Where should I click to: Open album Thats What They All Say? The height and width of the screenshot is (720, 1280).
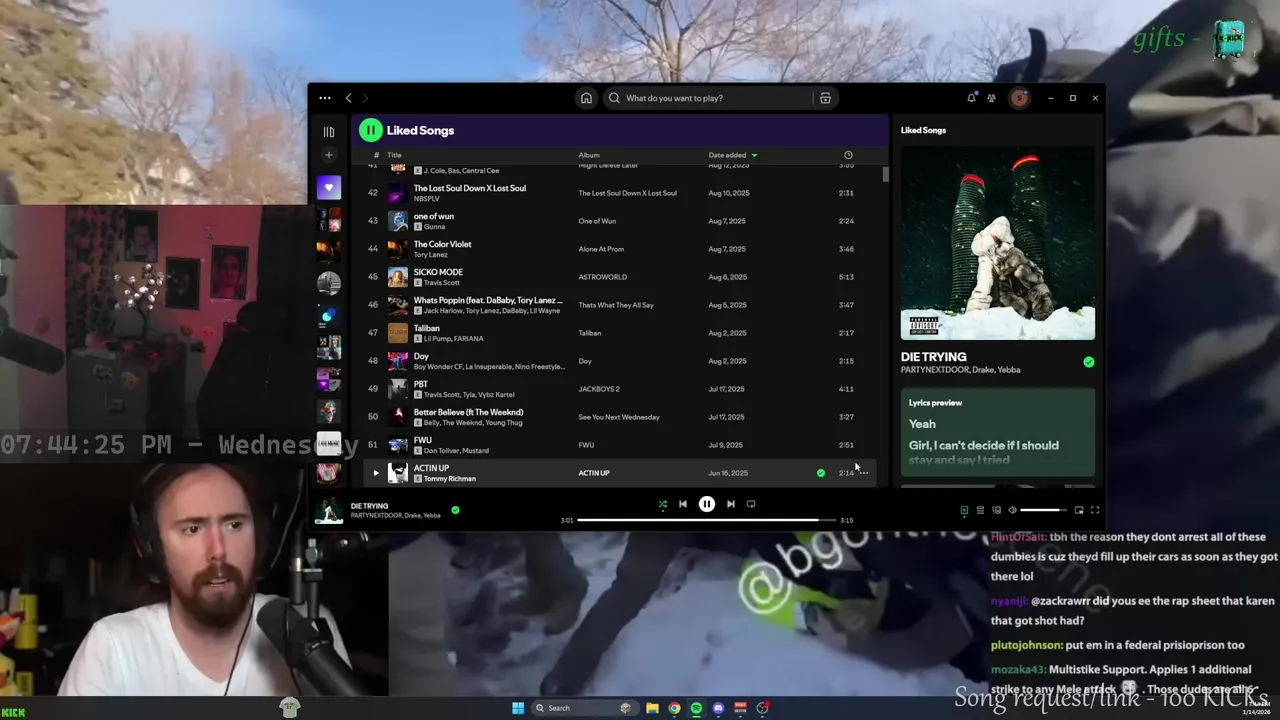tap(616, 305)
